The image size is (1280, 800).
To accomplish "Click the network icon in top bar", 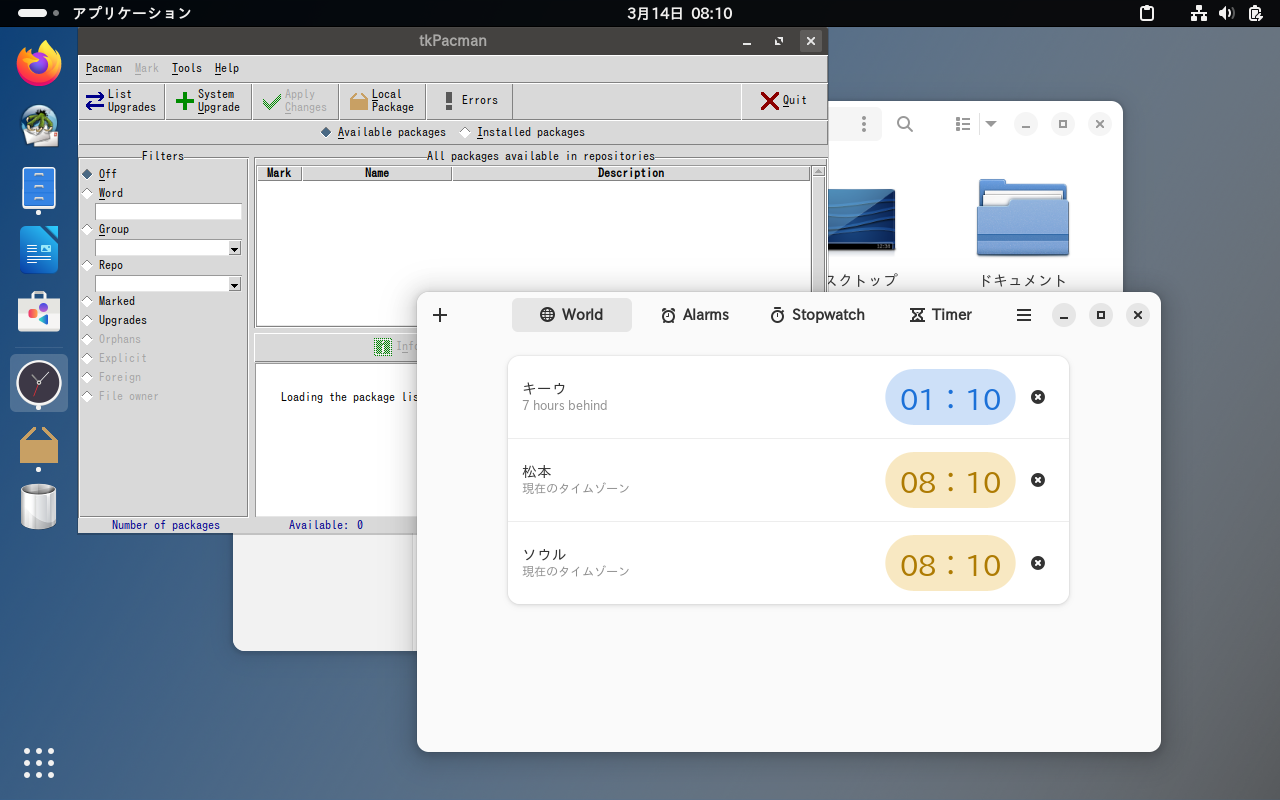I will pyautogui.click(x=1199, y=14).
